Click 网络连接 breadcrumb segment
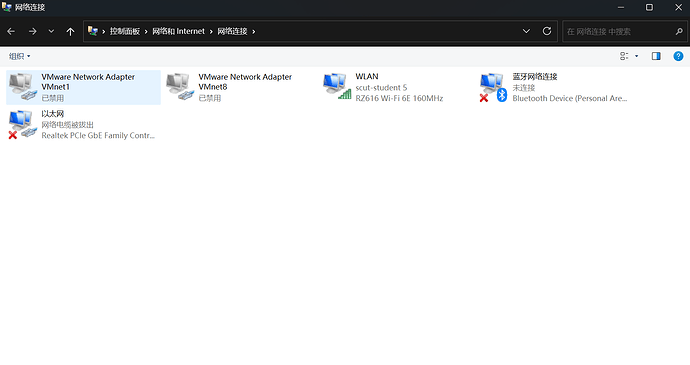 point(232,31)
